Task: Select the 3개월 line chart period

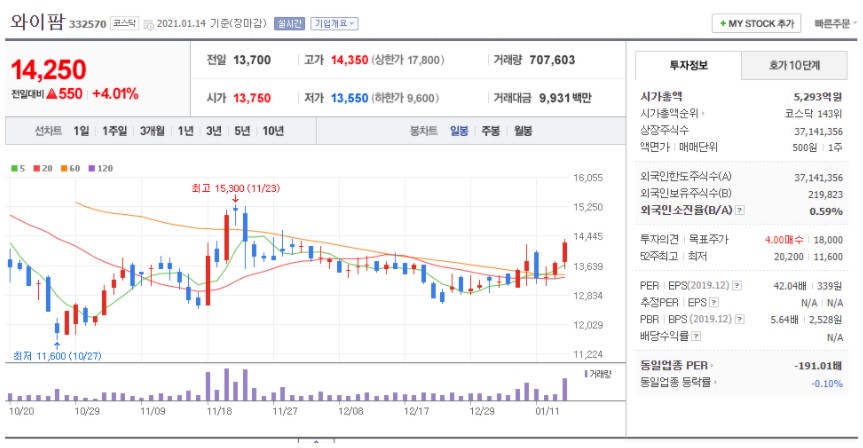Action: (x=152, y=131)
